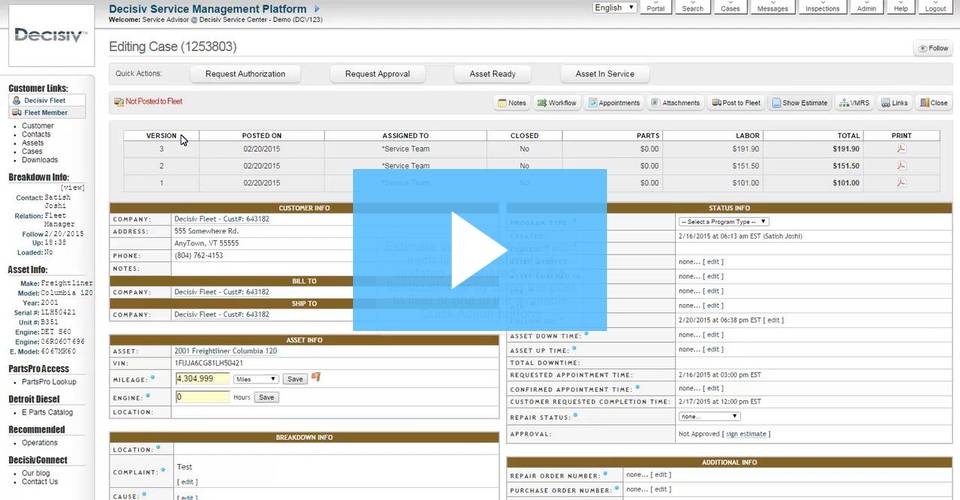The width and height of the screenshot is (960, 500).
Task: Edit the Asset Down Time
Action: click(x=713, y=335)
